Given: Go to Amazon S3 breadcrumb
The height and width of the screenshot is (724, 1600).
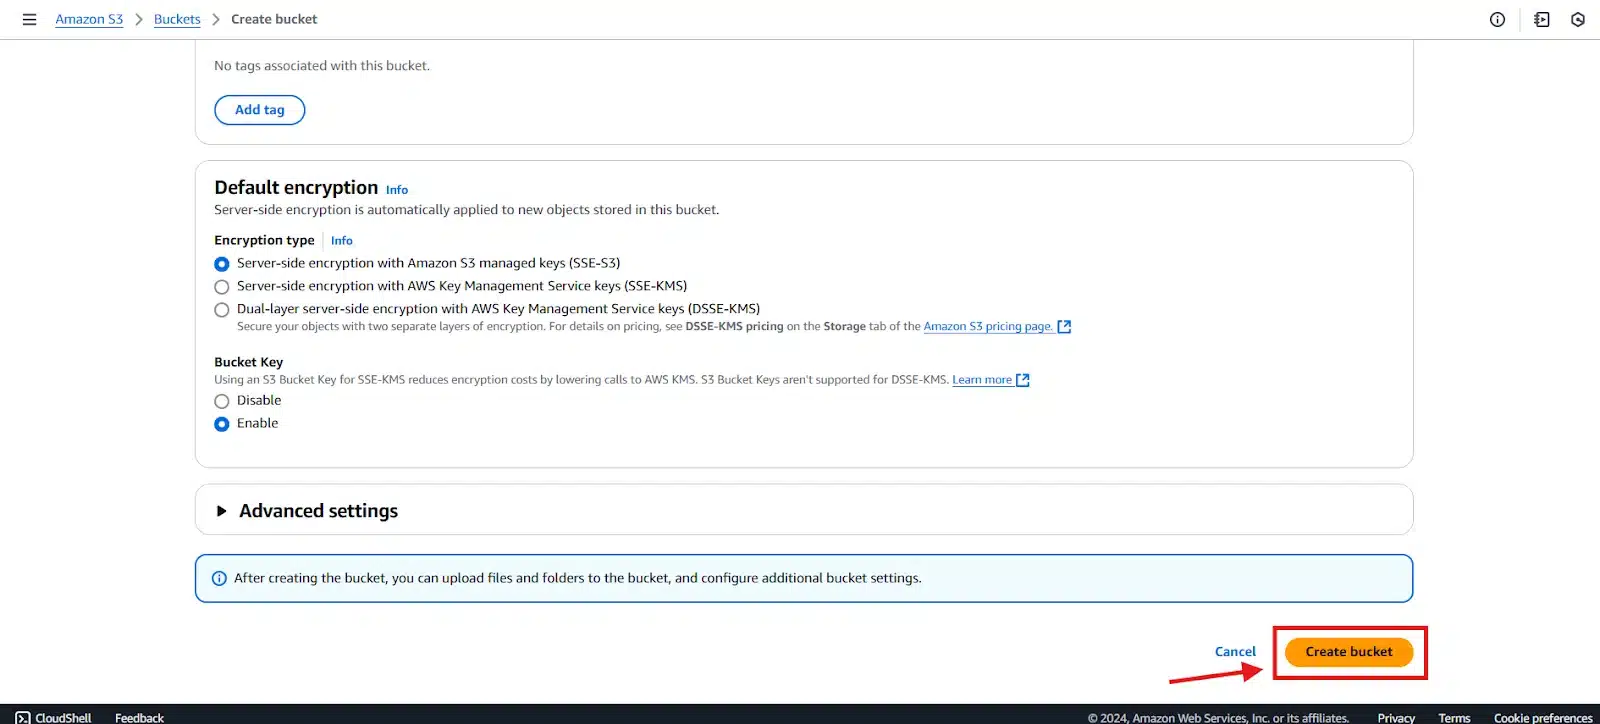Looking at the screenshot, I should (x=89, y=19).
